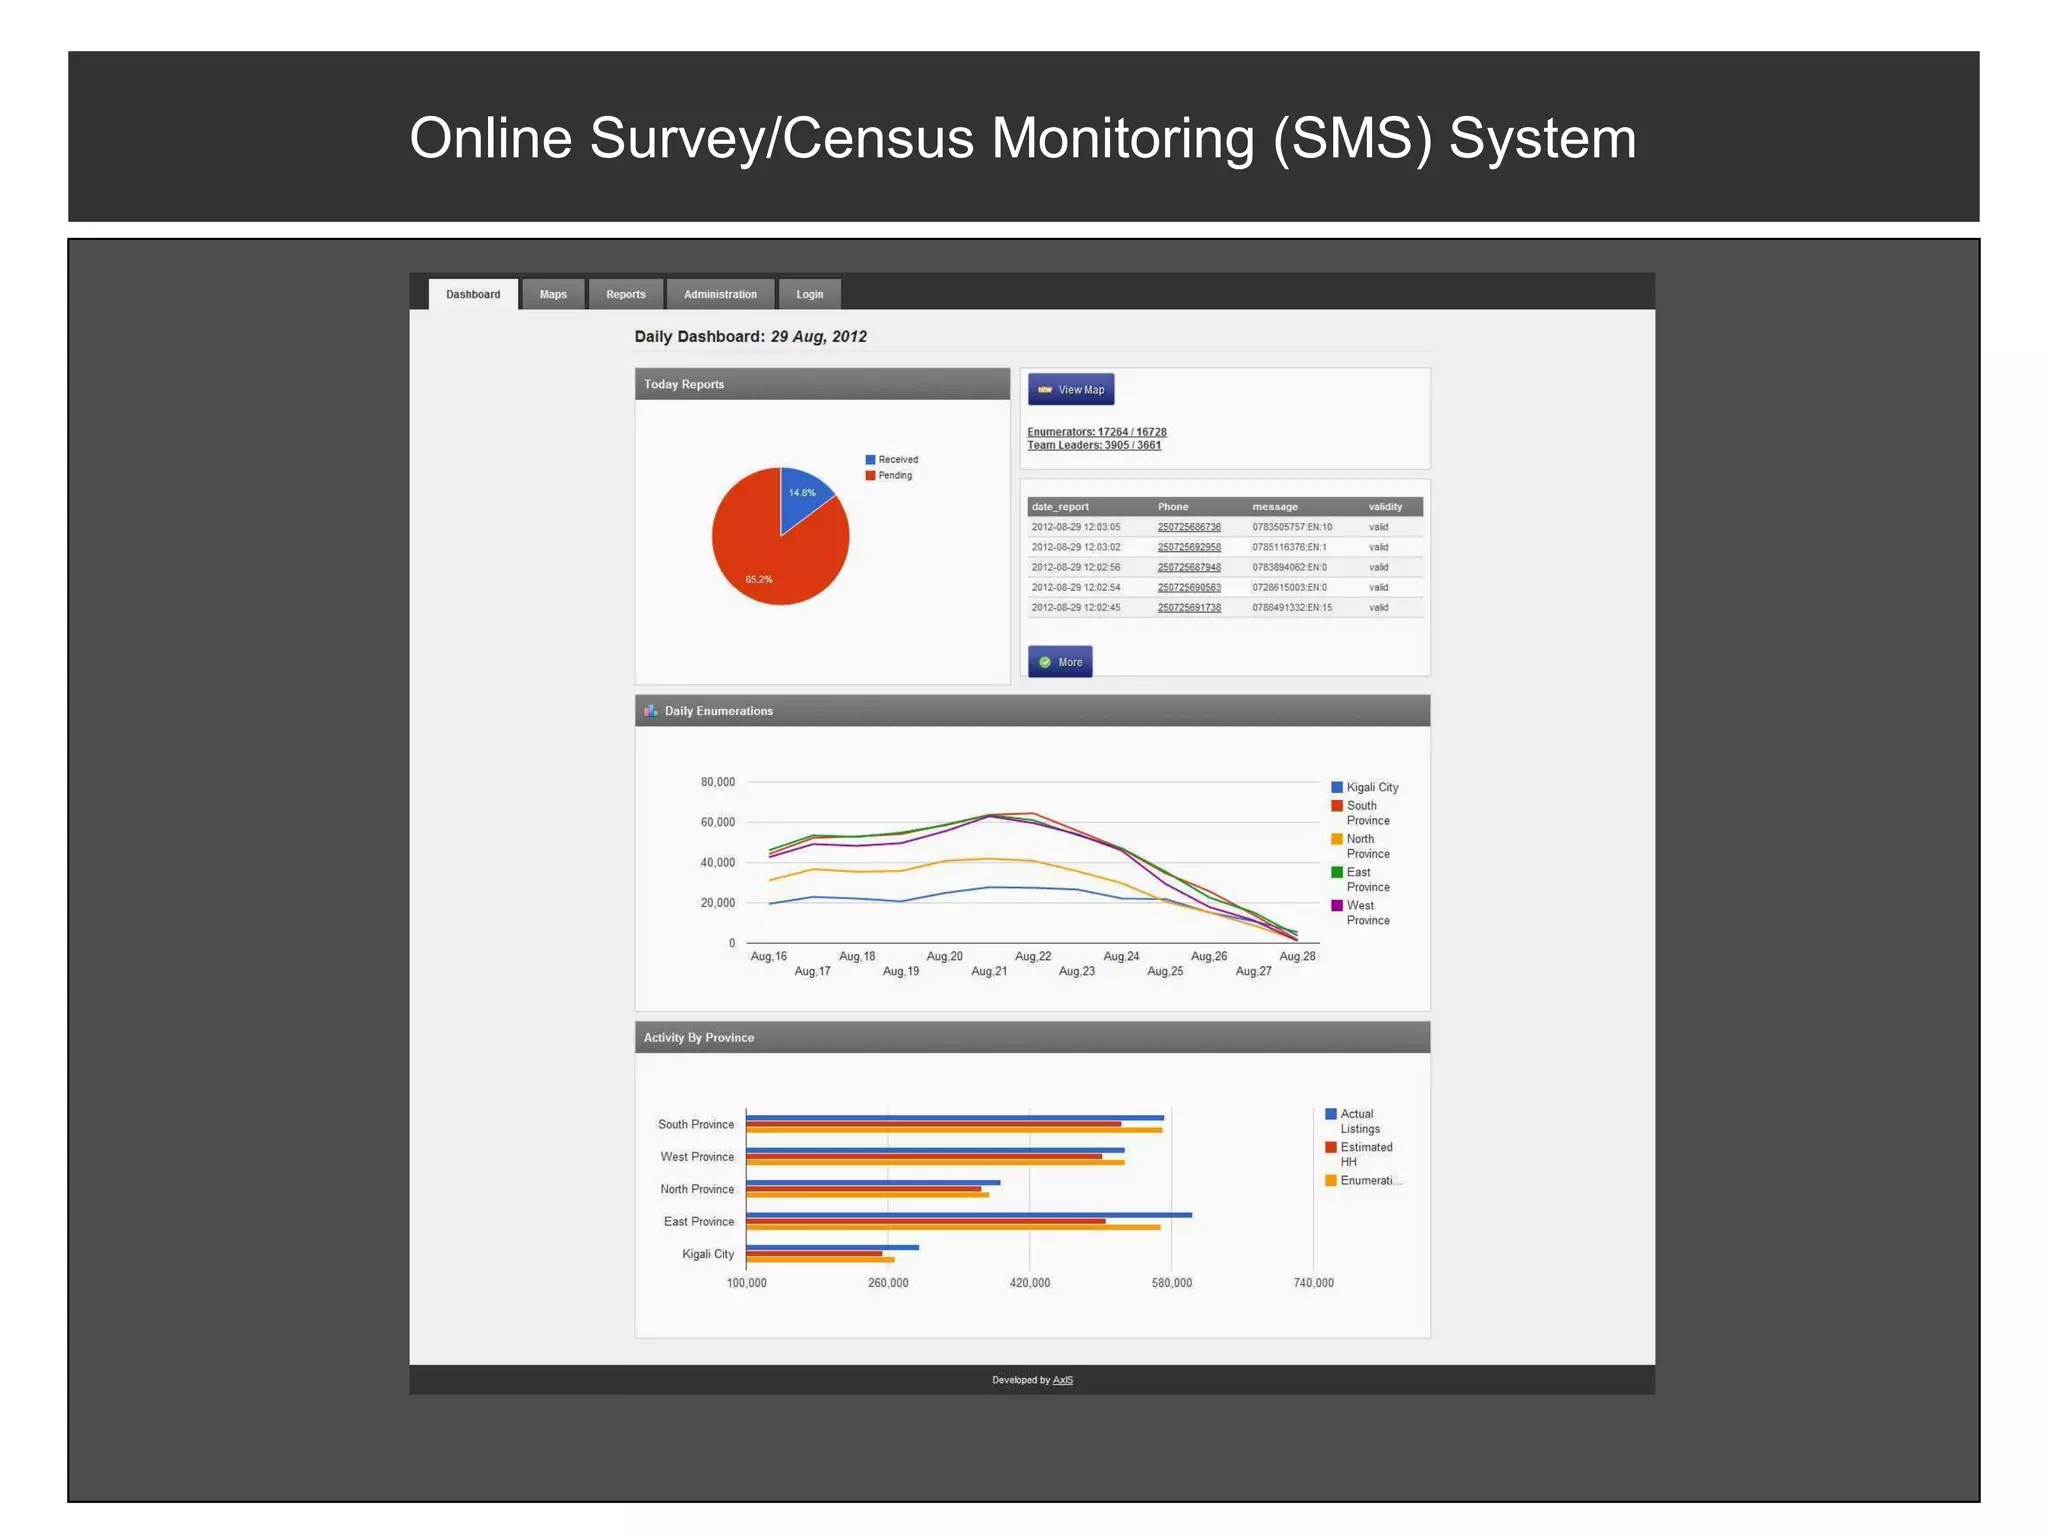
Task: Open the Enumerators 17264 / 16728 link
Action: point(1096,432)
